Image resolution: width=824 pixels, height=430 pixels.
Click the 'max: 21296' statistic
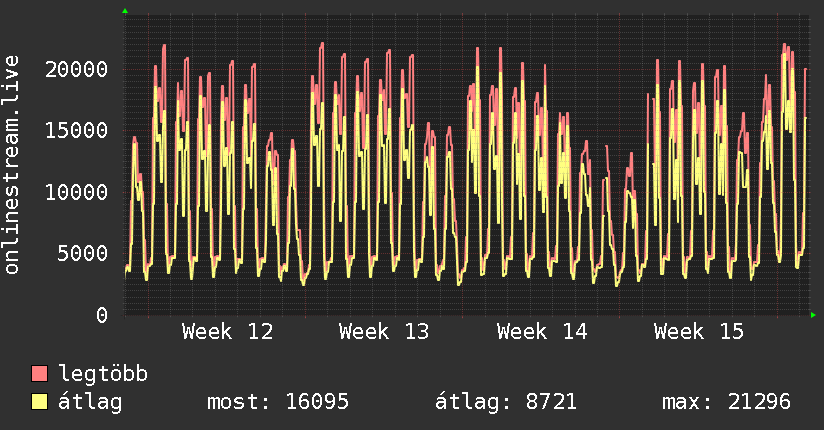[726, 402]
